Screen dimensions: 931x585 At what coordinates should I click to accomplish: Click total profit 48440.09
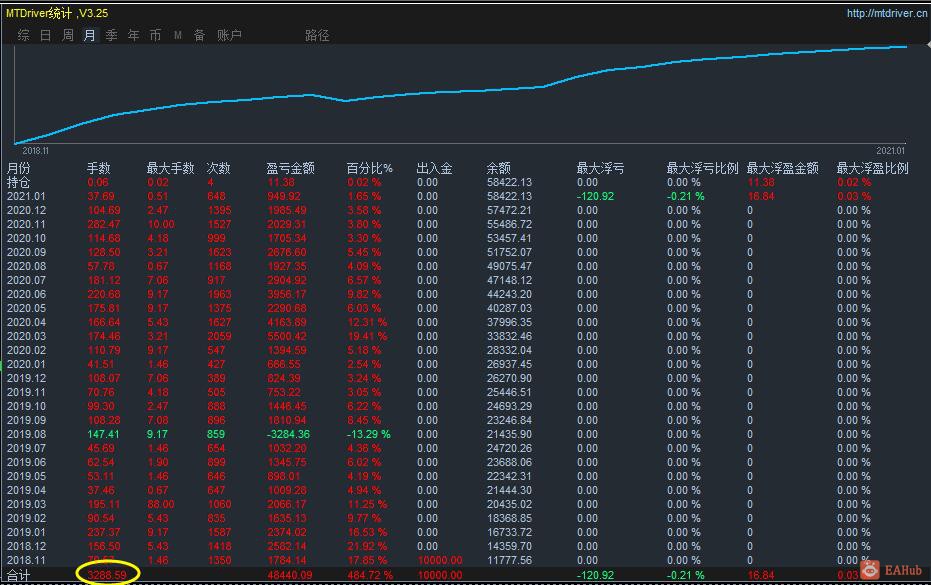[x=290, y=575]
